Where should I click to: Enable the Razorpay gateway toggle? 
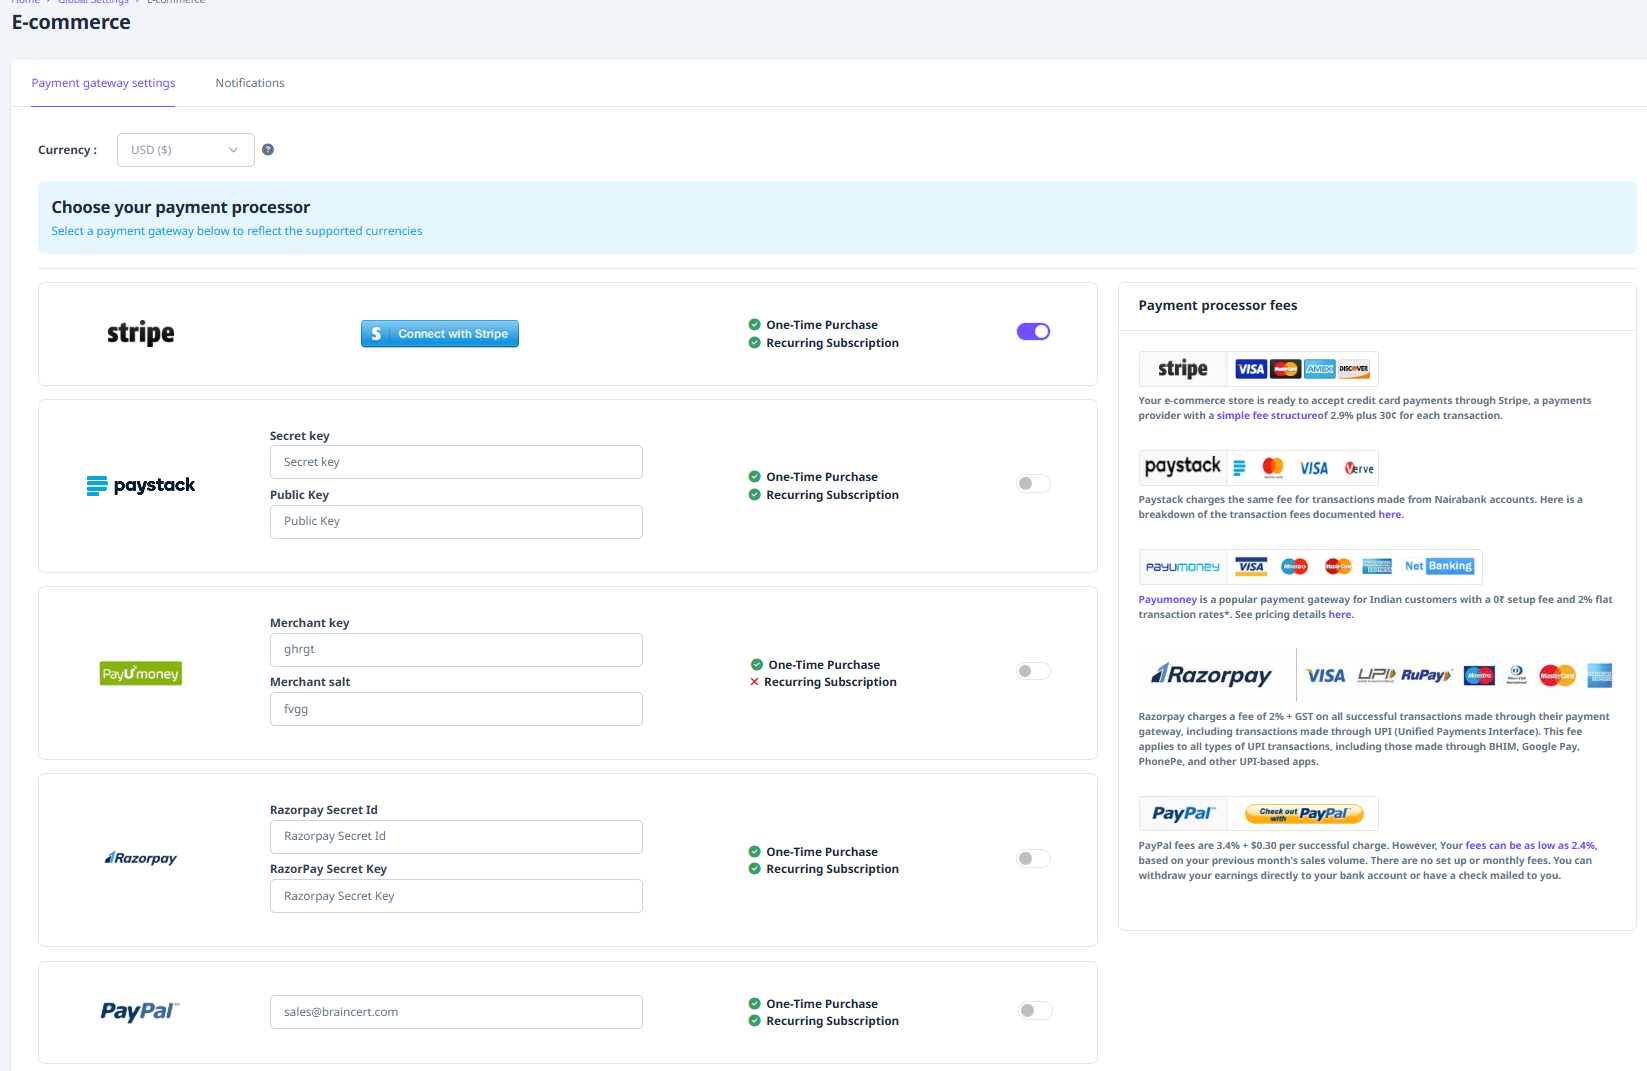[x=1032, y=858]
